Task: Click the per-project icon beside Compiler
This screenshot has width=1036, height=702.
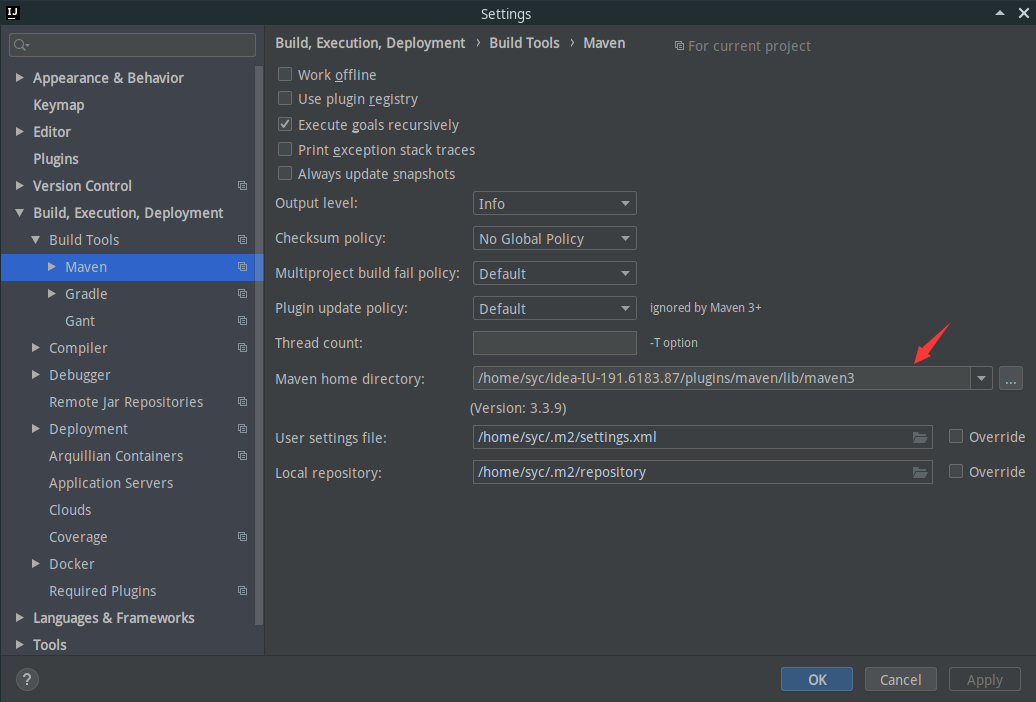Action: 242,348
